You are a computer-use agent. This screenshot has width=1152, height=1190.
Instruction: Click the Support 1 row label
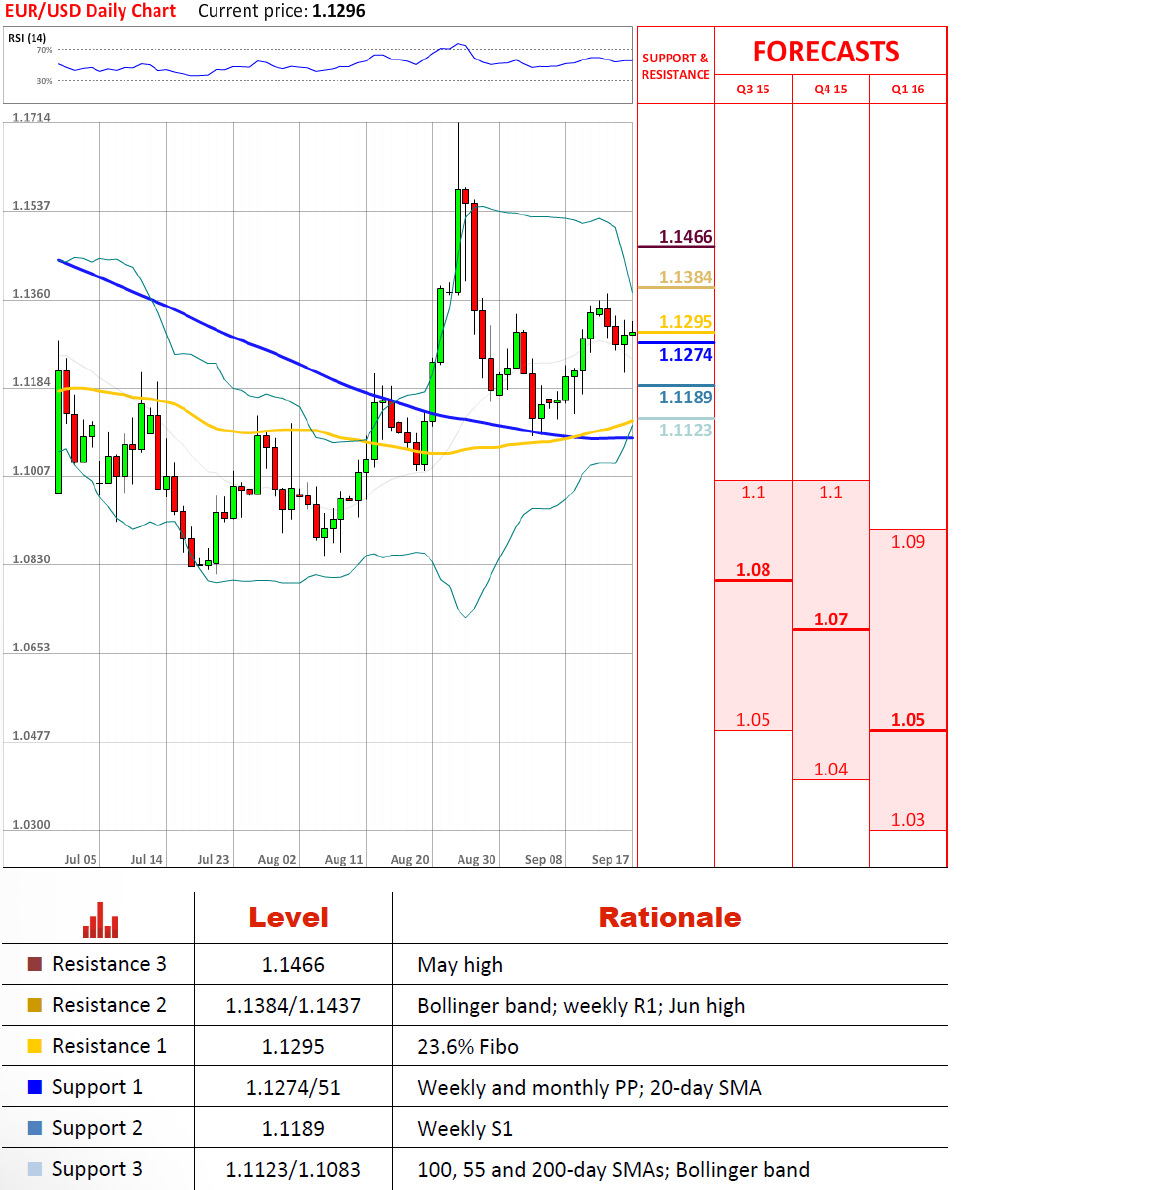click(97, 1088)
